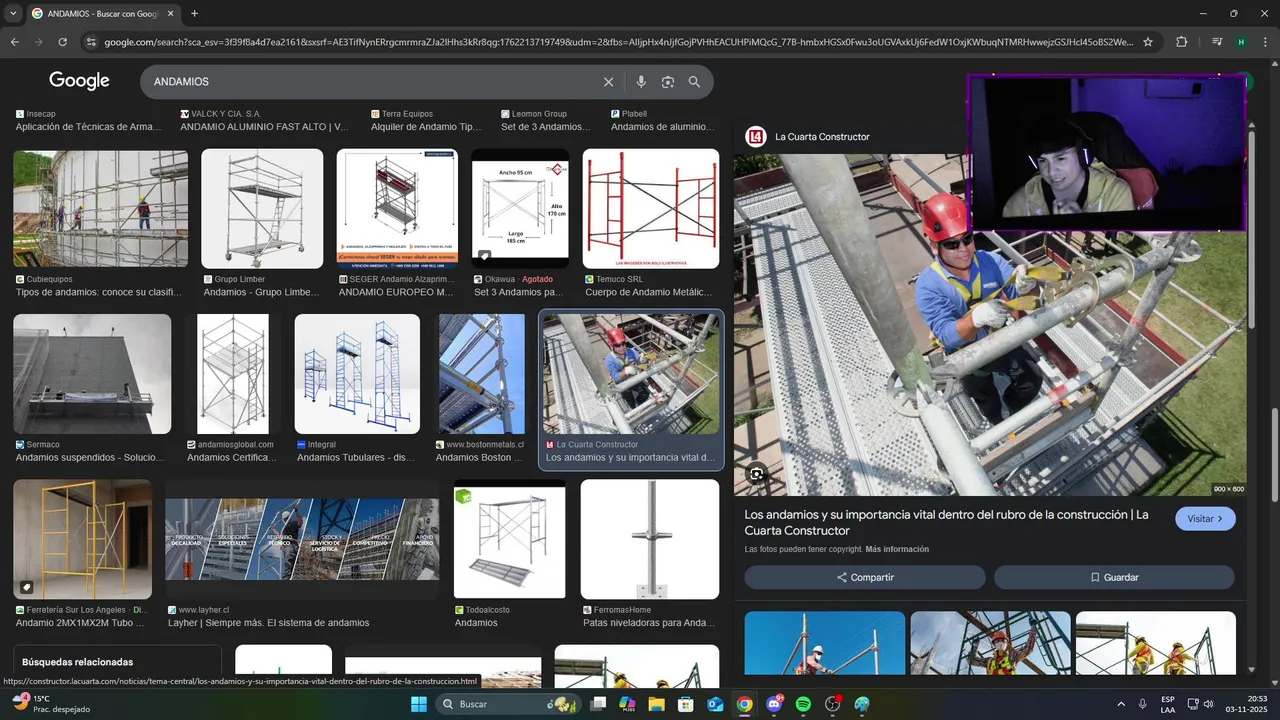Open FerromasHome Patas niveladoras image
The height and width of the screenshot is (720, 1280).
650,539
